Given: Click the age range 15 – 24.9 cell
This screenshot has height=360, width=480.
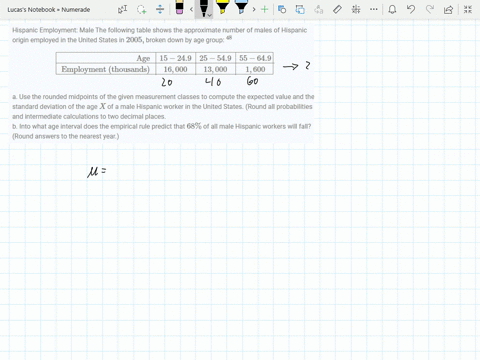Looking at the screenshot, I should tap(175, 58).
